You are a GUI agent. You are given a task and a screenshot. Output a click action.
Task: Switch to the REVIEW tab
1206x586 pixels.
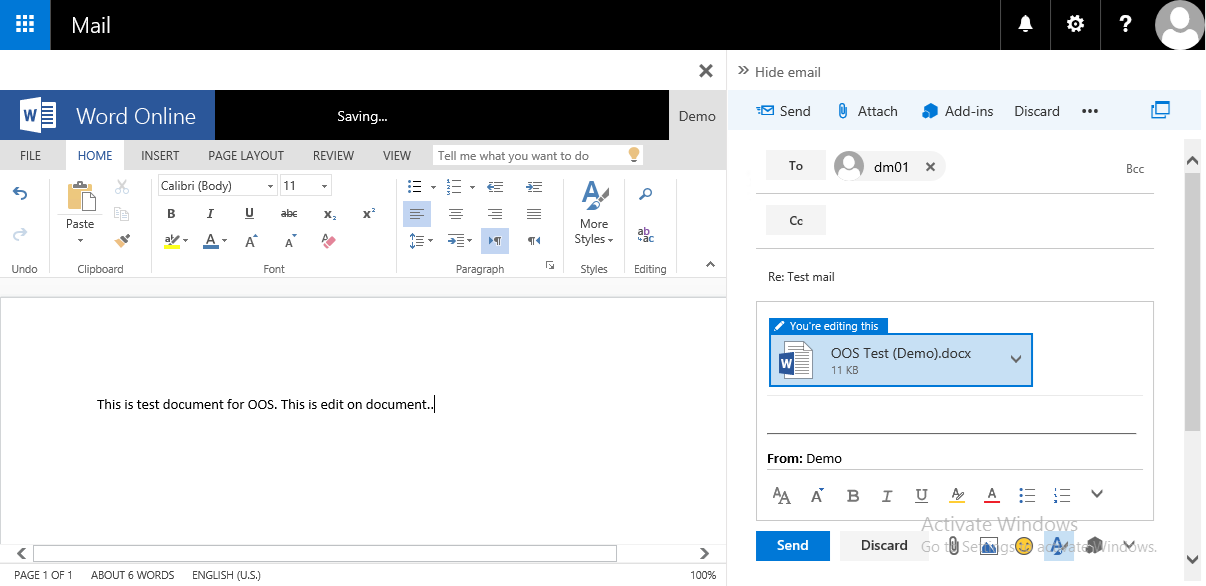(x=333, y=155)
